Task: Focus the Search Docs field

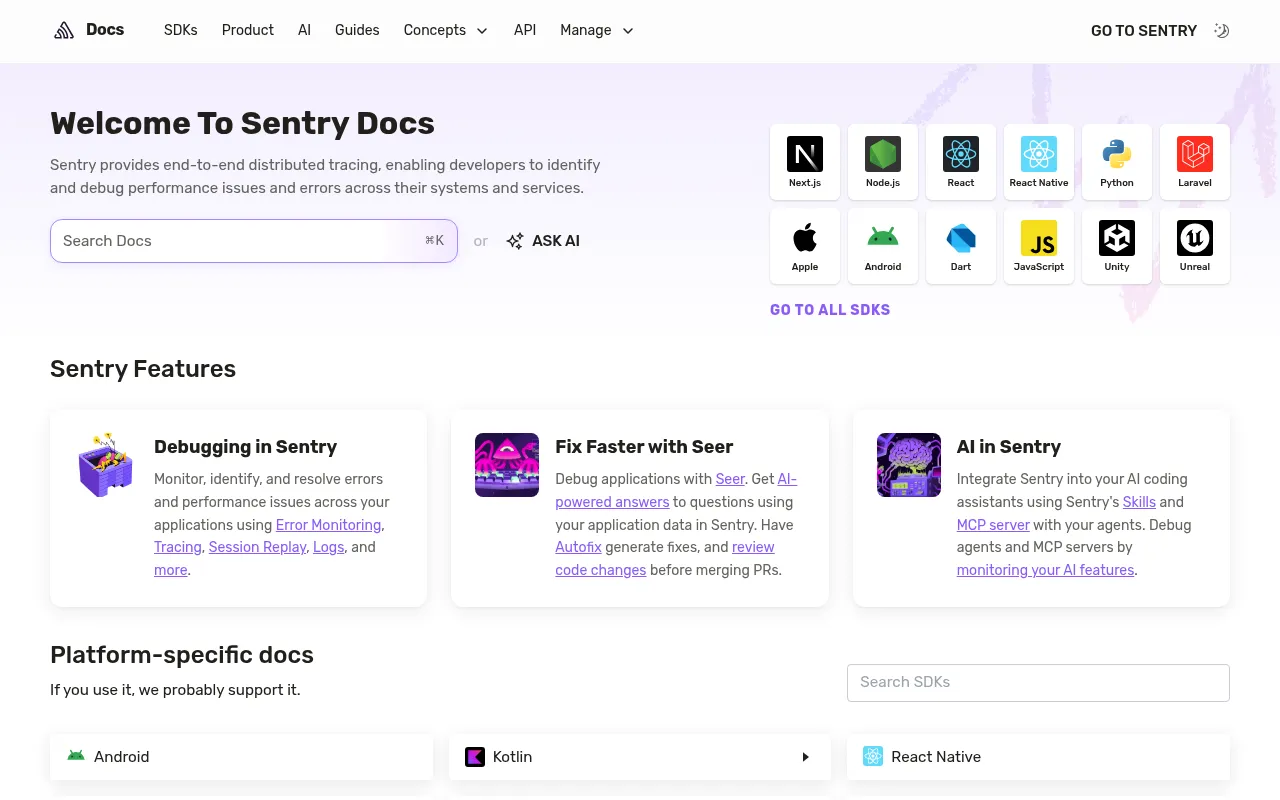Action: (x=254, y=241)
